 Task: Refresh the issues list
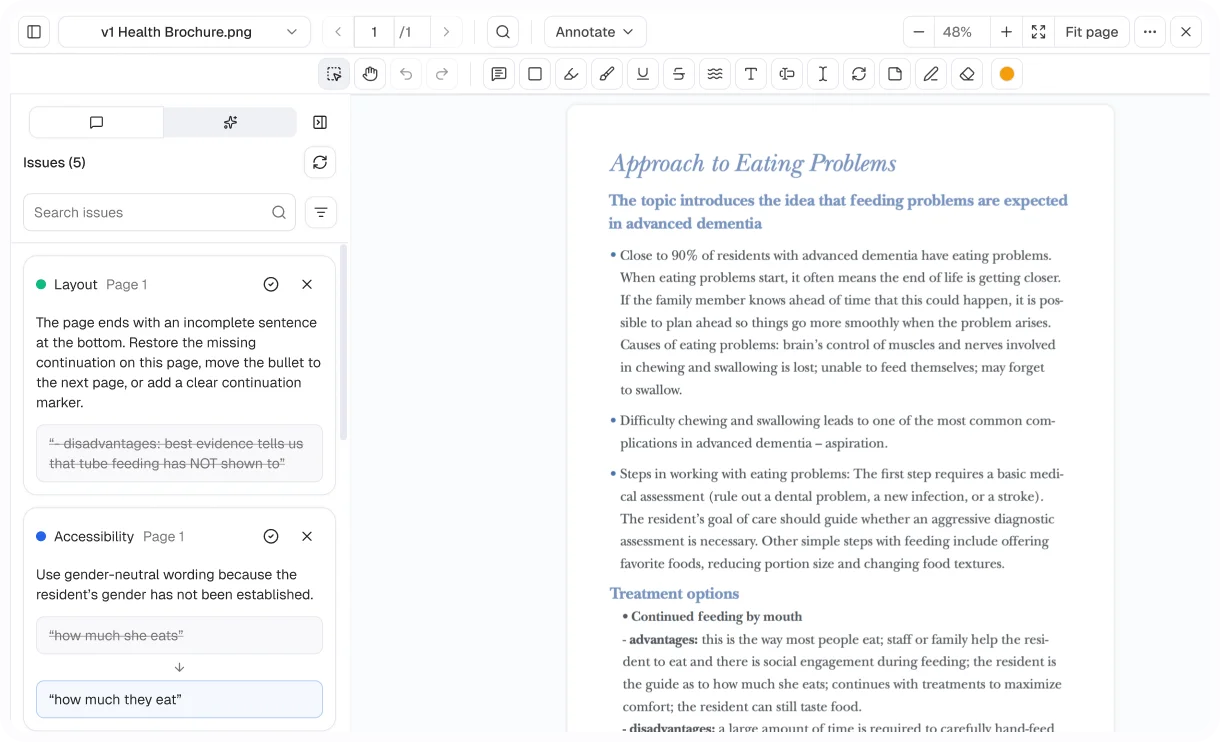[x=320, y=162]
